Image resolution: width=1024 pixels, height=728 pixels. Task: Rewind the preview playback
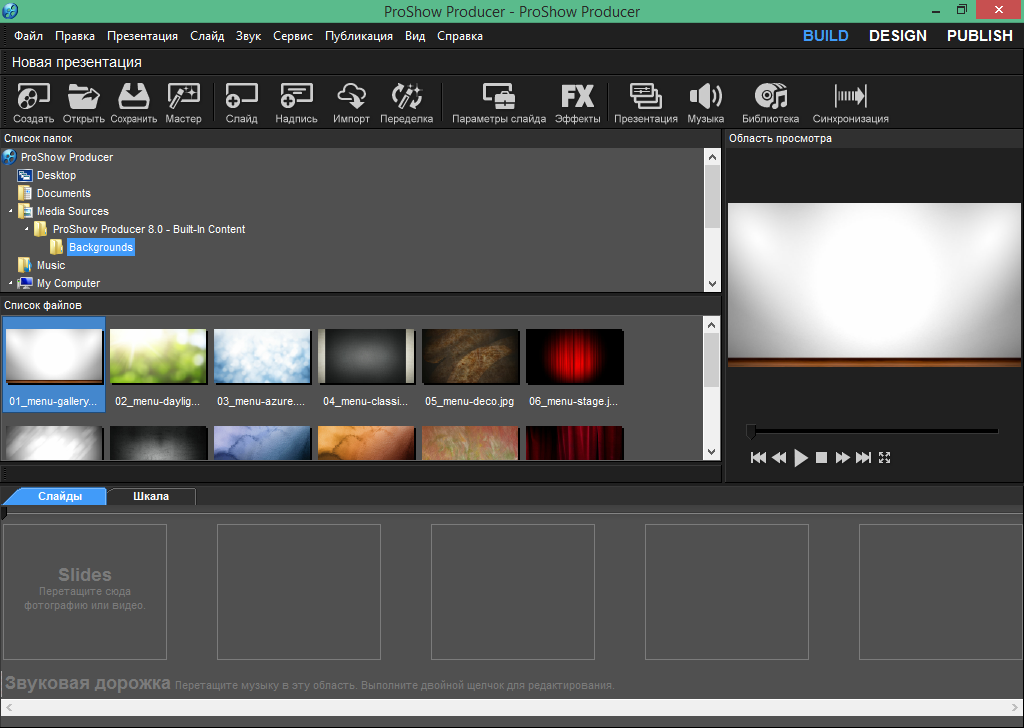[779, 458]
